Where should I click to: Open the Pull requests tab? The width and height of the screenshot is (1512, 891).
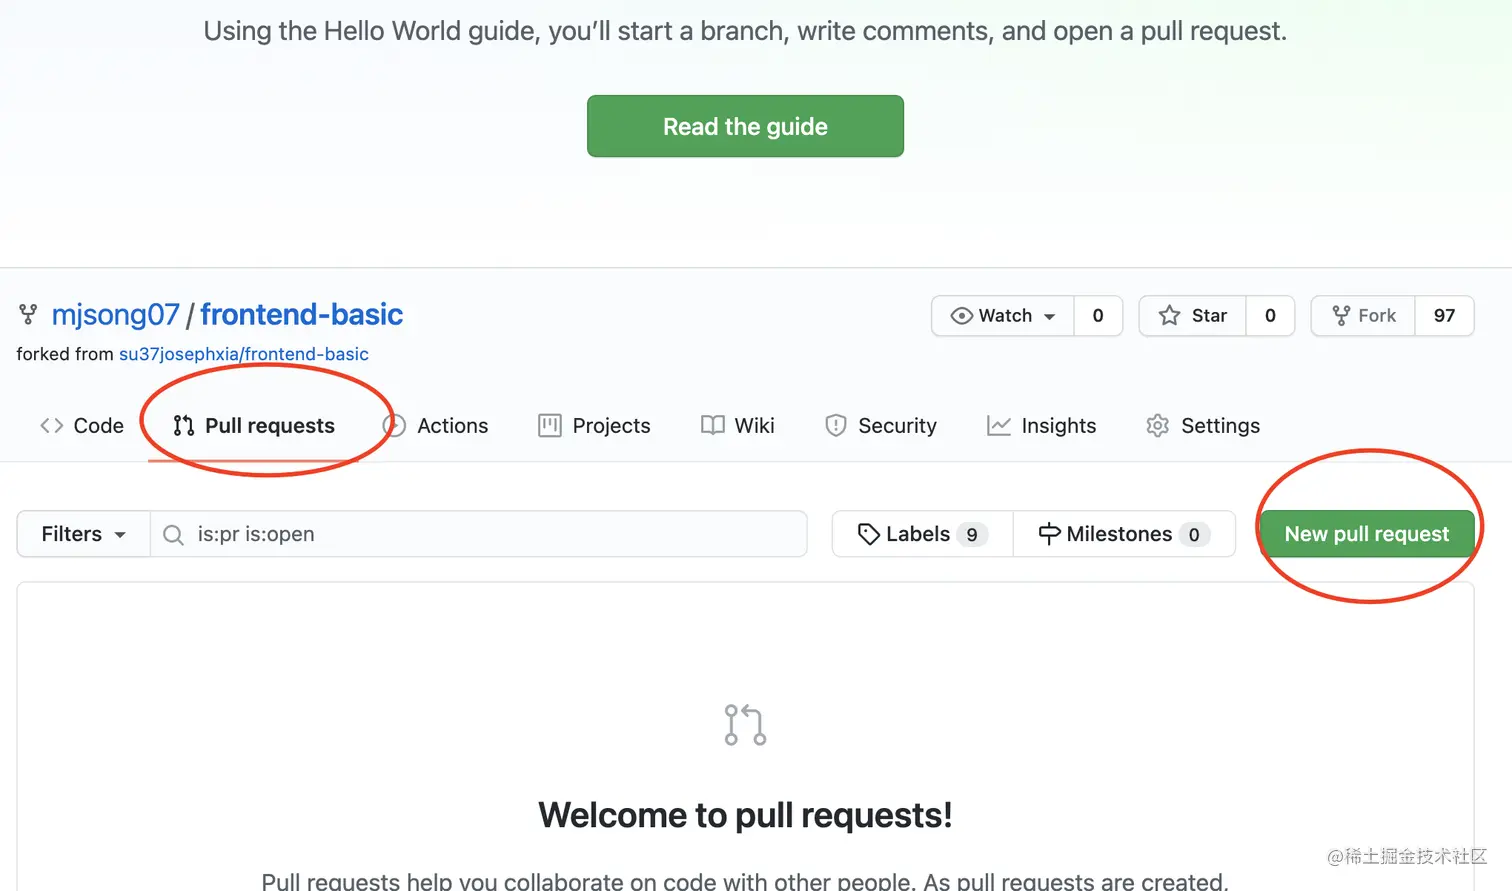pyautogui.click(x=254, y=426)
